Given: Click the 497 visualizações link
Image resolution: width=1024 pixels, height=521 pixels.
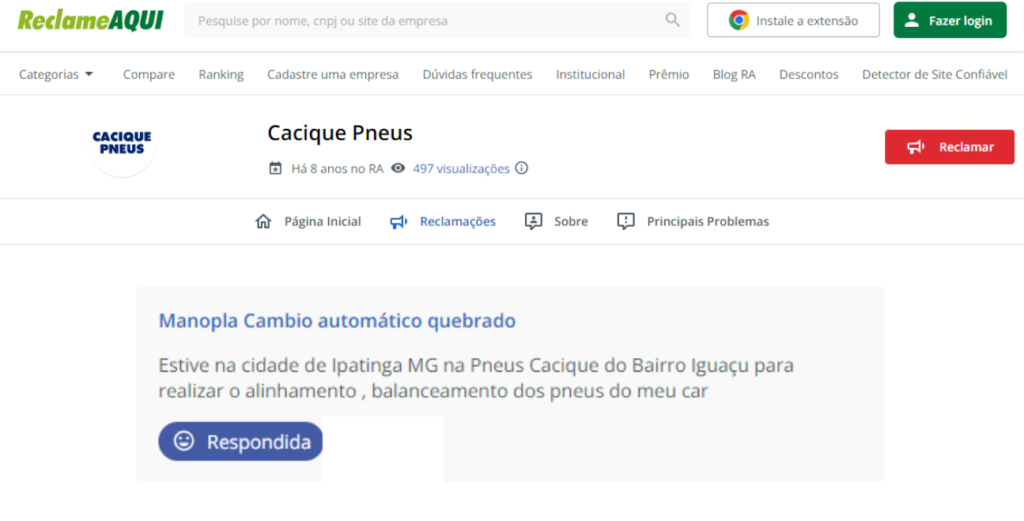Looking at the screenshot, I should pyautogui.click(x=461, y=168).
